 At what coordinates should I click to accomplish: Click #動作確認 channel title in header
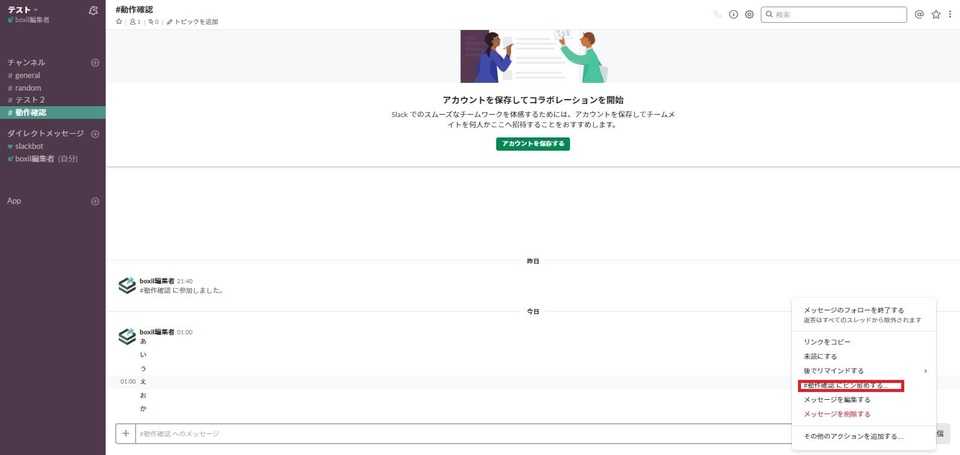[134, 9]
